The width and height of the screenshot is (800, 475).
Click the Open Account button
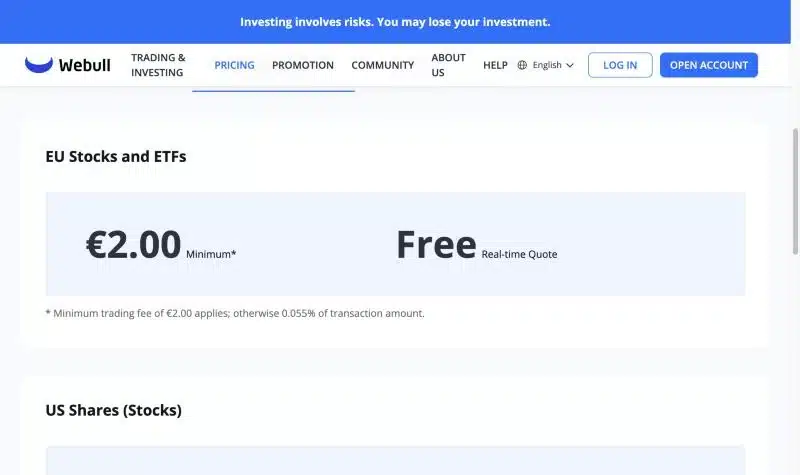pyautogui.click(x=709, y=65)
